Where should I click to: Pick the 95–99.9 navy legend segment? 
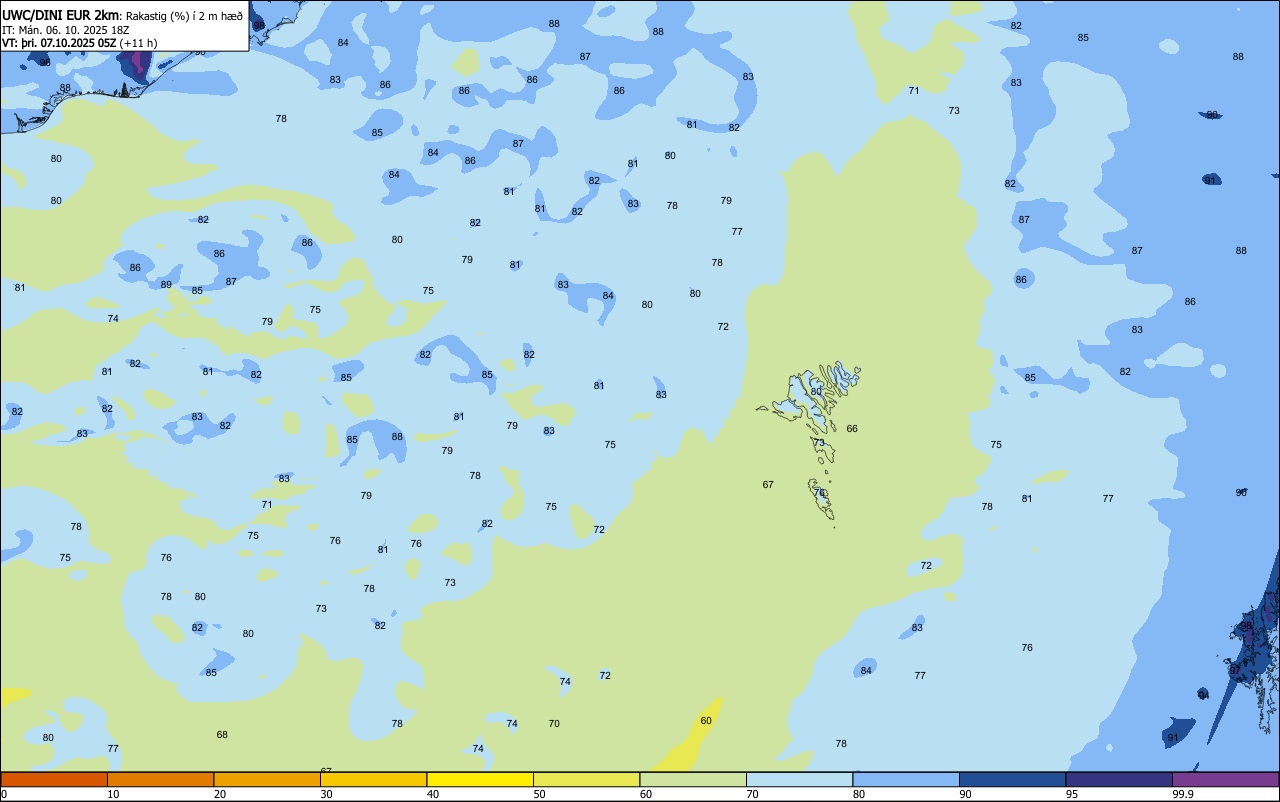coord(1119,779)
